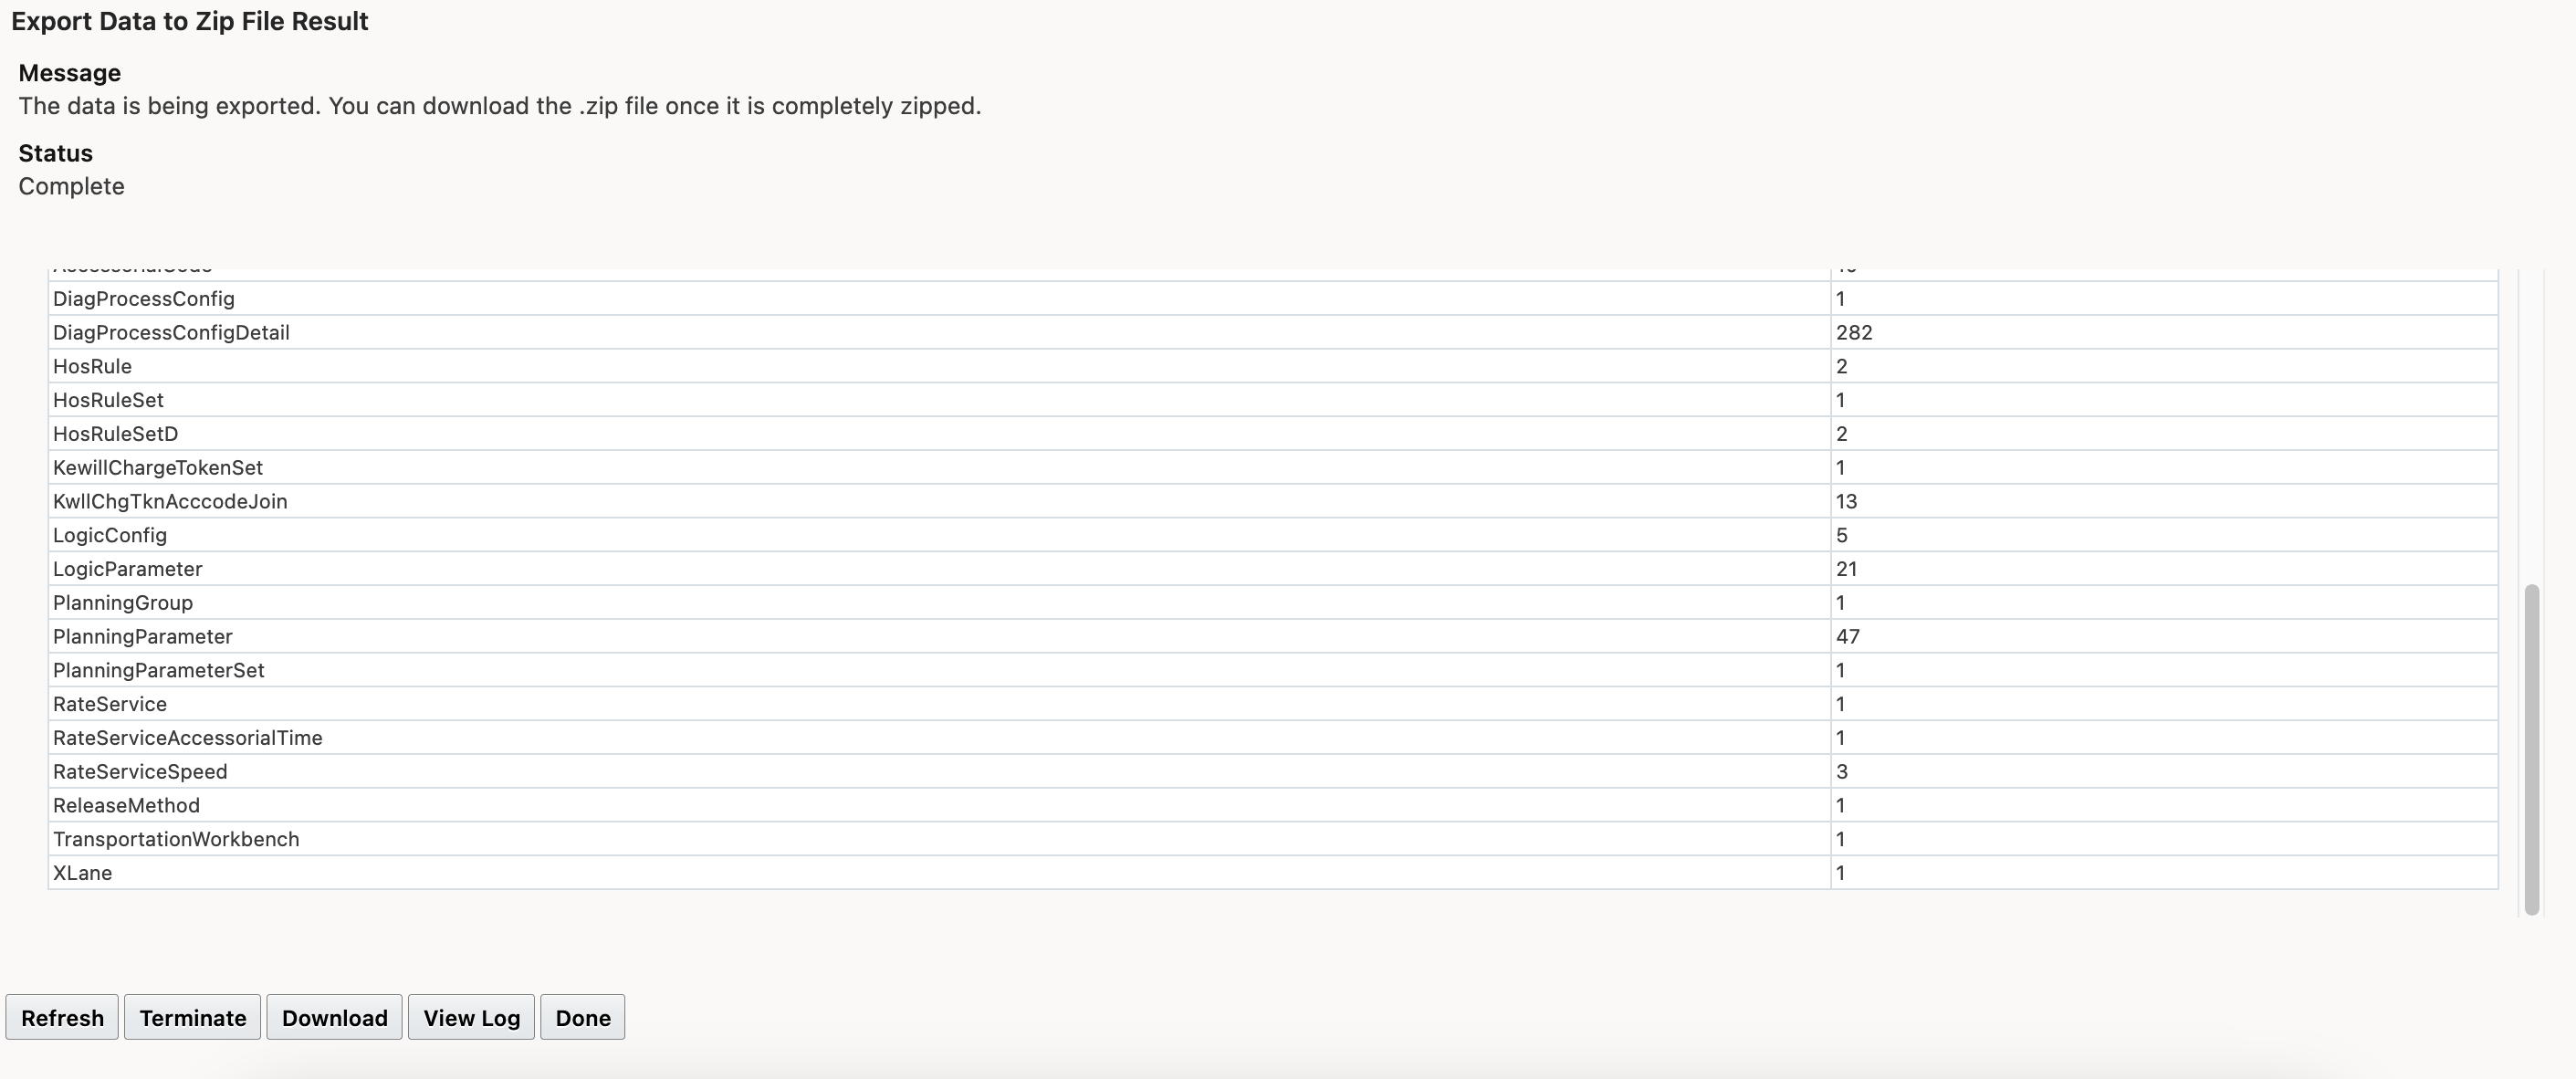This screenshot has height=1079, width=2576.
Task: Click the Export Data to Zip File Result title
Action: pos(190,21)
